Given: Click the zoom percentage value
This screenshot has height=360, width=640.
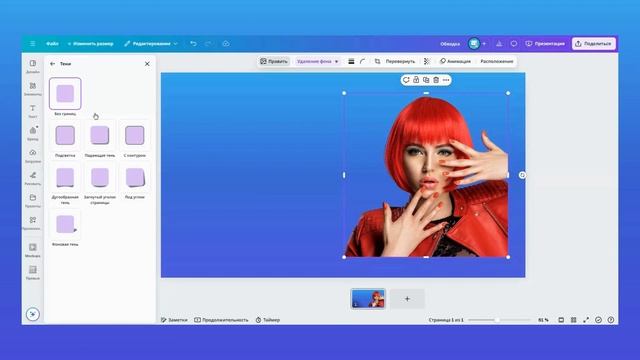Looking at the screenshot, I should [x=543, y=320].
